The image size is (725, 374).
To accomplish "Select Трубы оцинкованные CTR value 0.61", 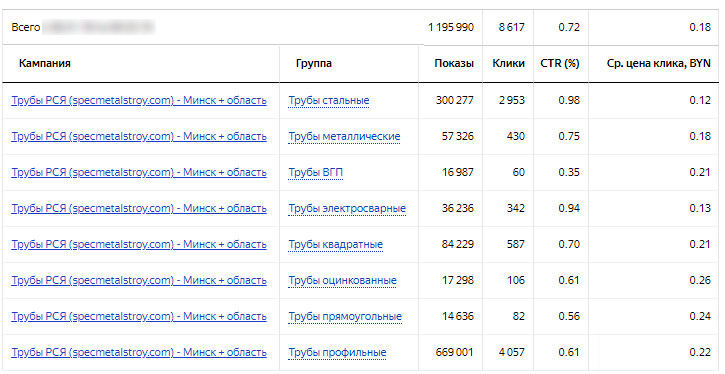I will pyautogui.click(x=569, y=281).
